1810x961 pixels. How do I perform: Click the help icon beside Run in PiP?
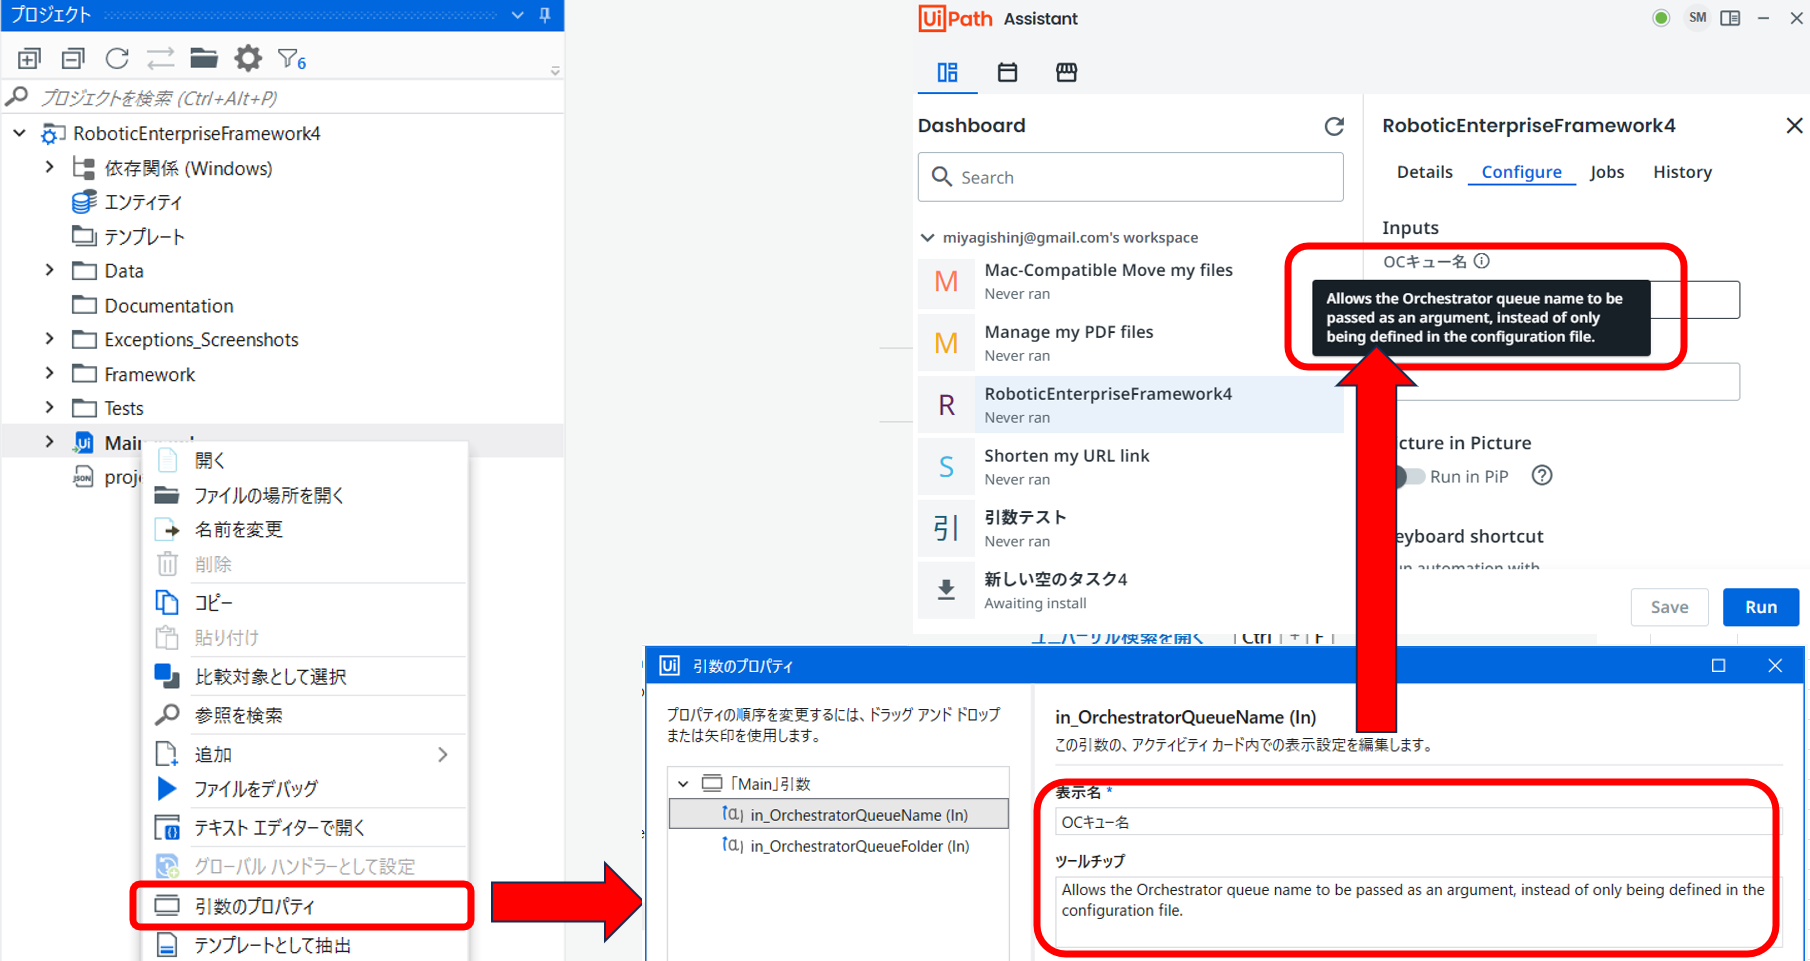[x=1542, y=476]
